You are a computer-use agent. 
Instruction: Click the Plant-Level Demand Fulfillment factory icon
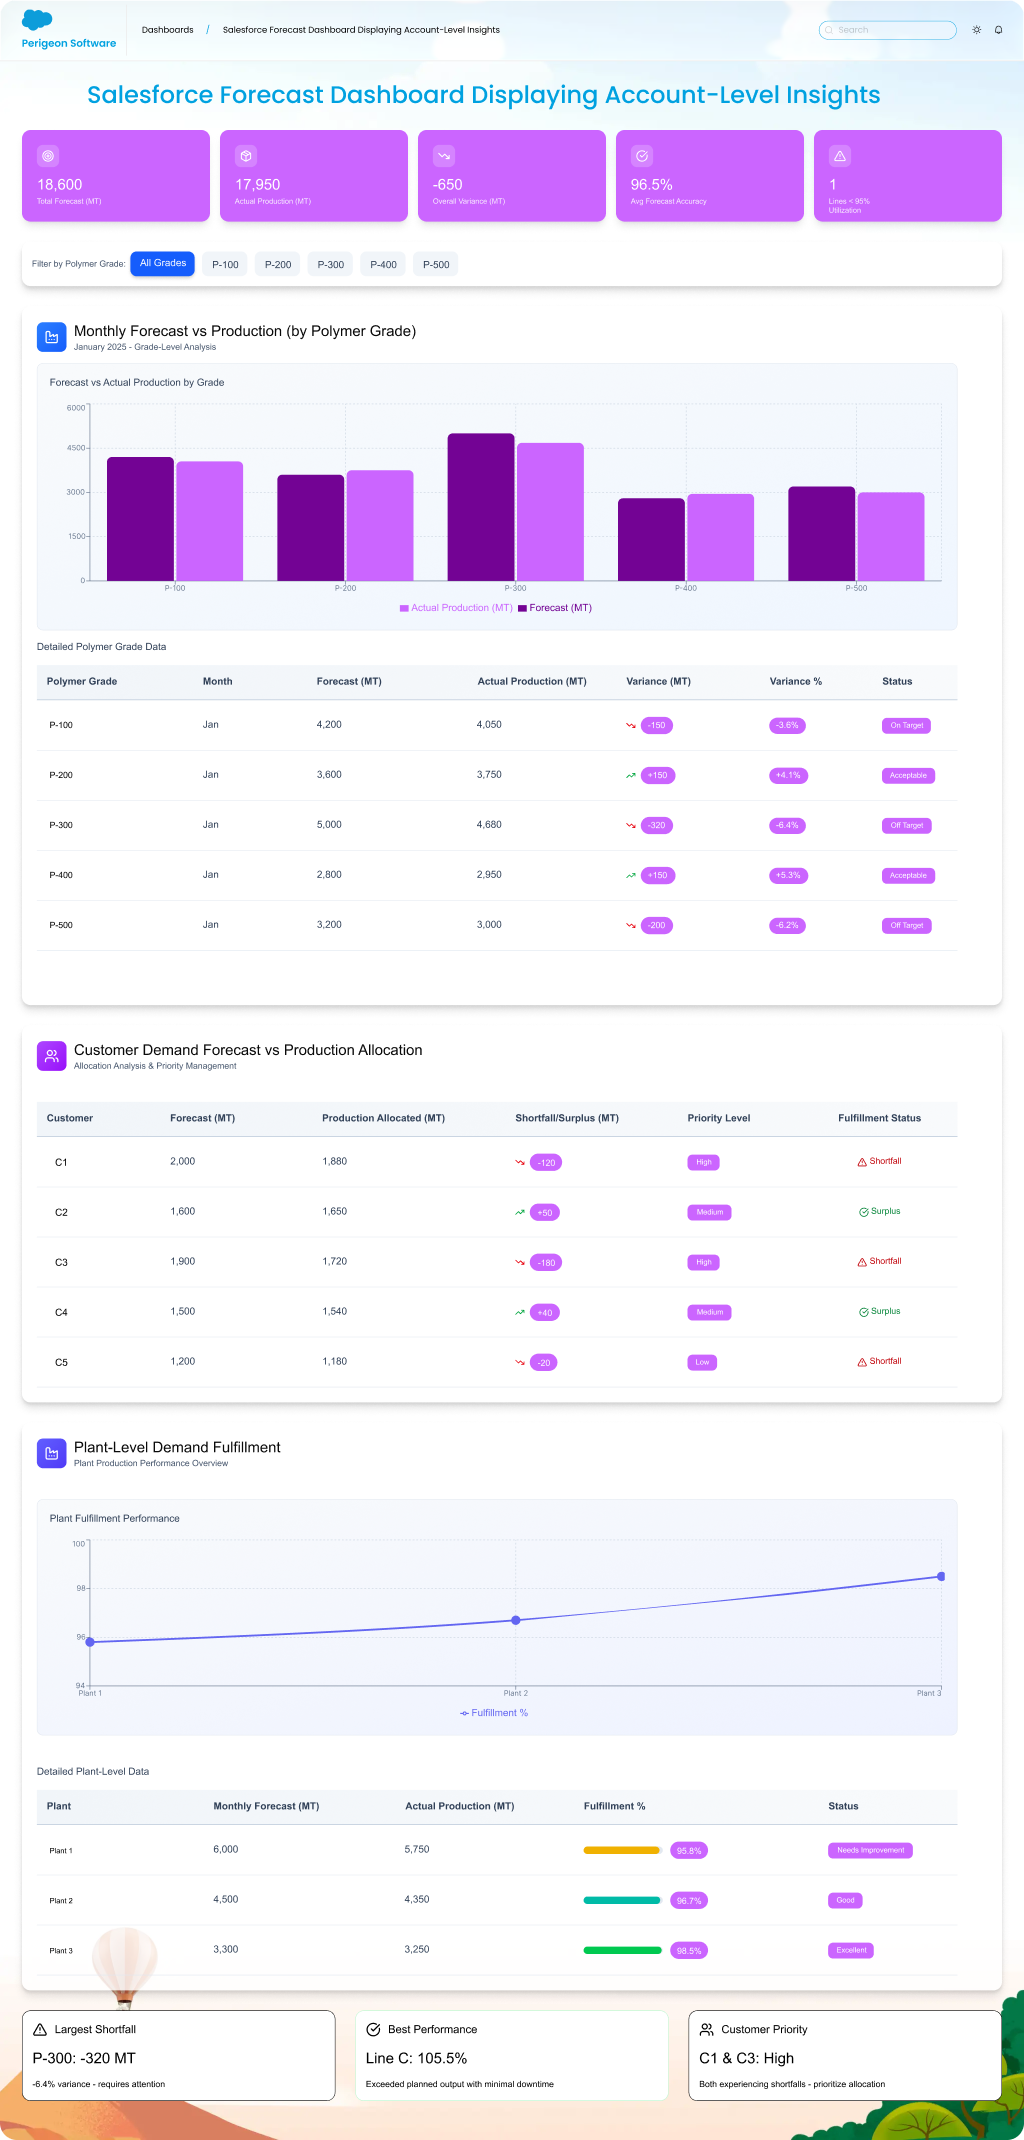pos(52,1453)
